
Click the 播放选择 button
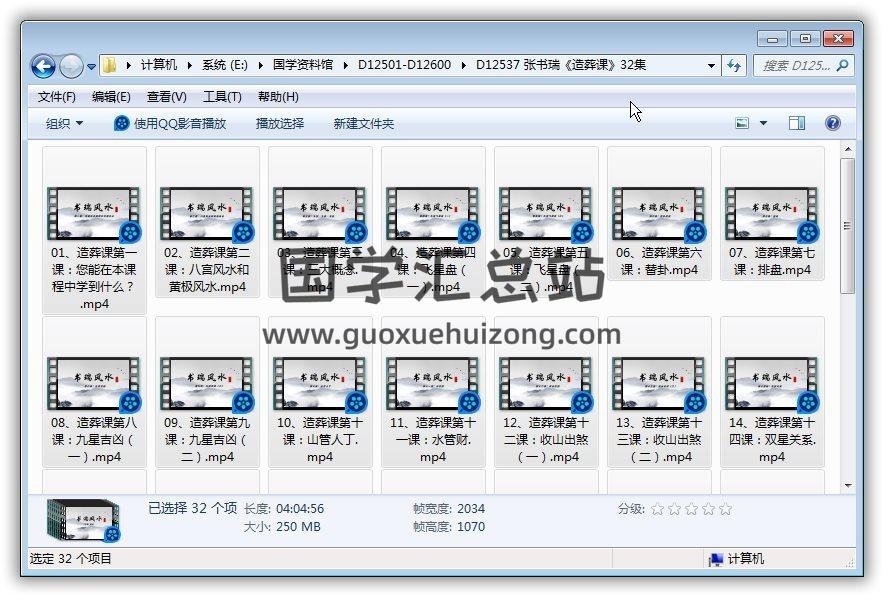click(280, 123)
